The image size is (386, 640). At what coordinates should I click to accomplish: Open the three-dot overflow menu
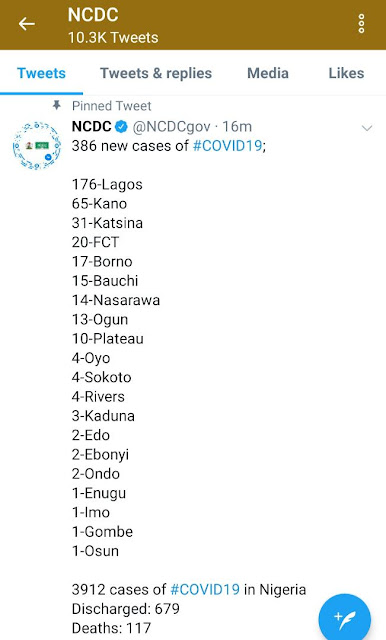[361, 24]
